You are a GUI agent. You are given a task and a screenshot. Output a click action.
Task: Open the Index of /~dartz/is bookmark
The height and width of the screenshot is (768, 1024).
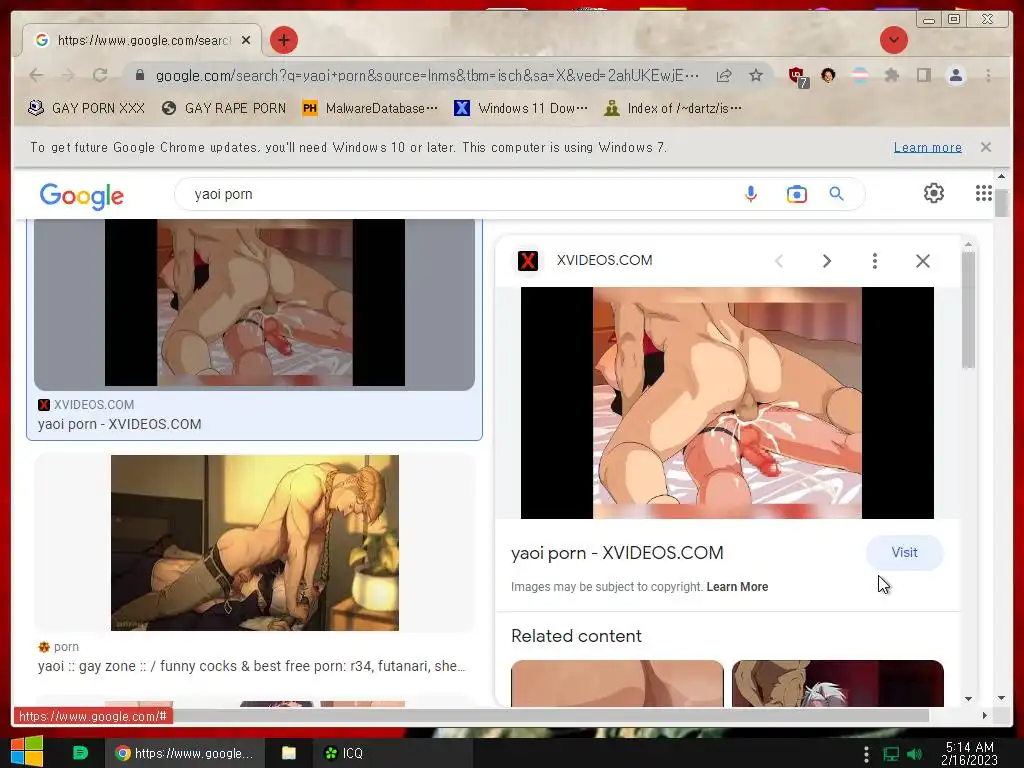coord(673,108)
